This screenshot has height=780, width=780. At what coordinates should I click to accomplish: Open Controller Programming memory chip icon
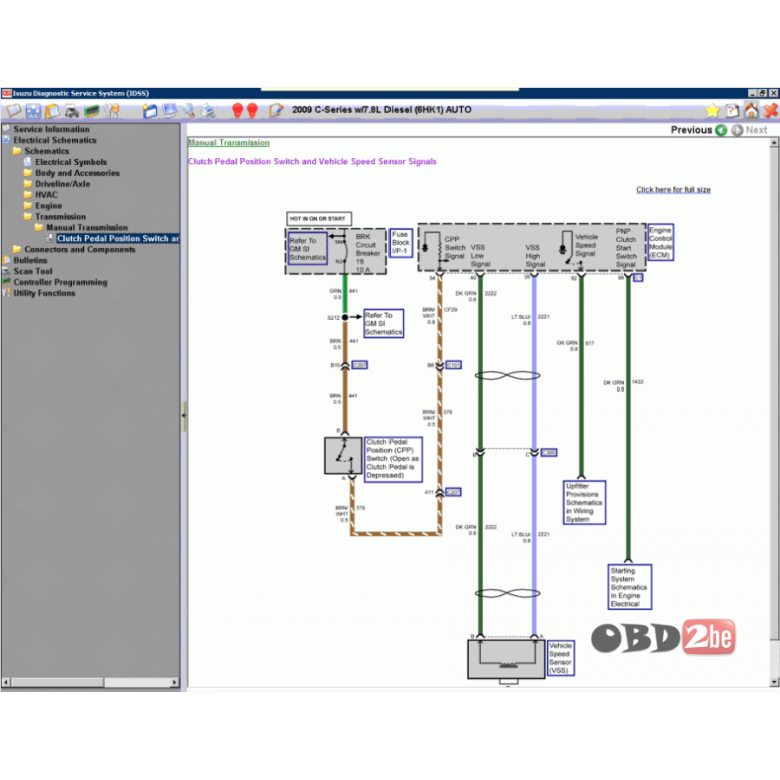[92, 111]
